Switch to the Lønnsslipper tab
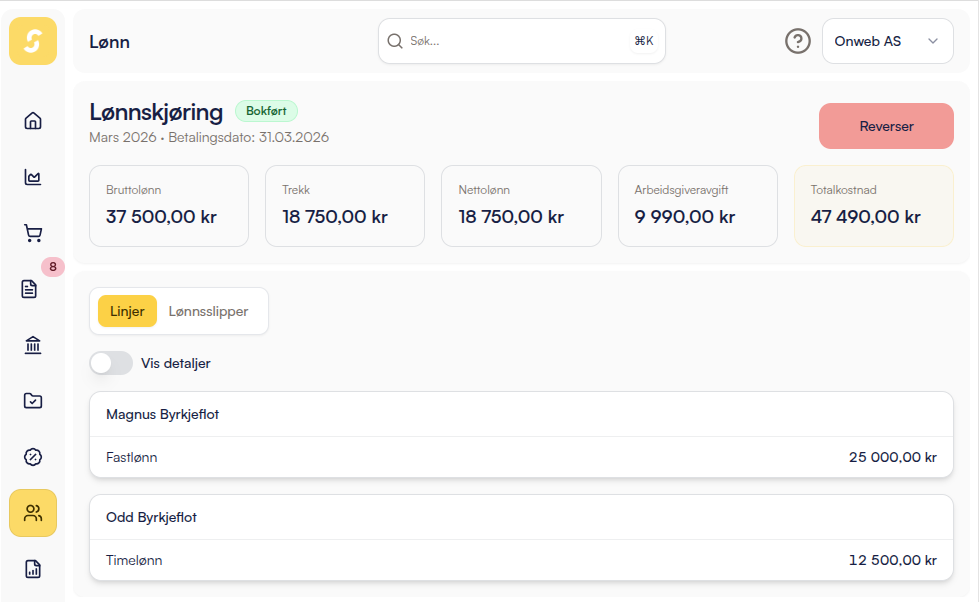This screenshot has height=602, width=979. point(208,311)
